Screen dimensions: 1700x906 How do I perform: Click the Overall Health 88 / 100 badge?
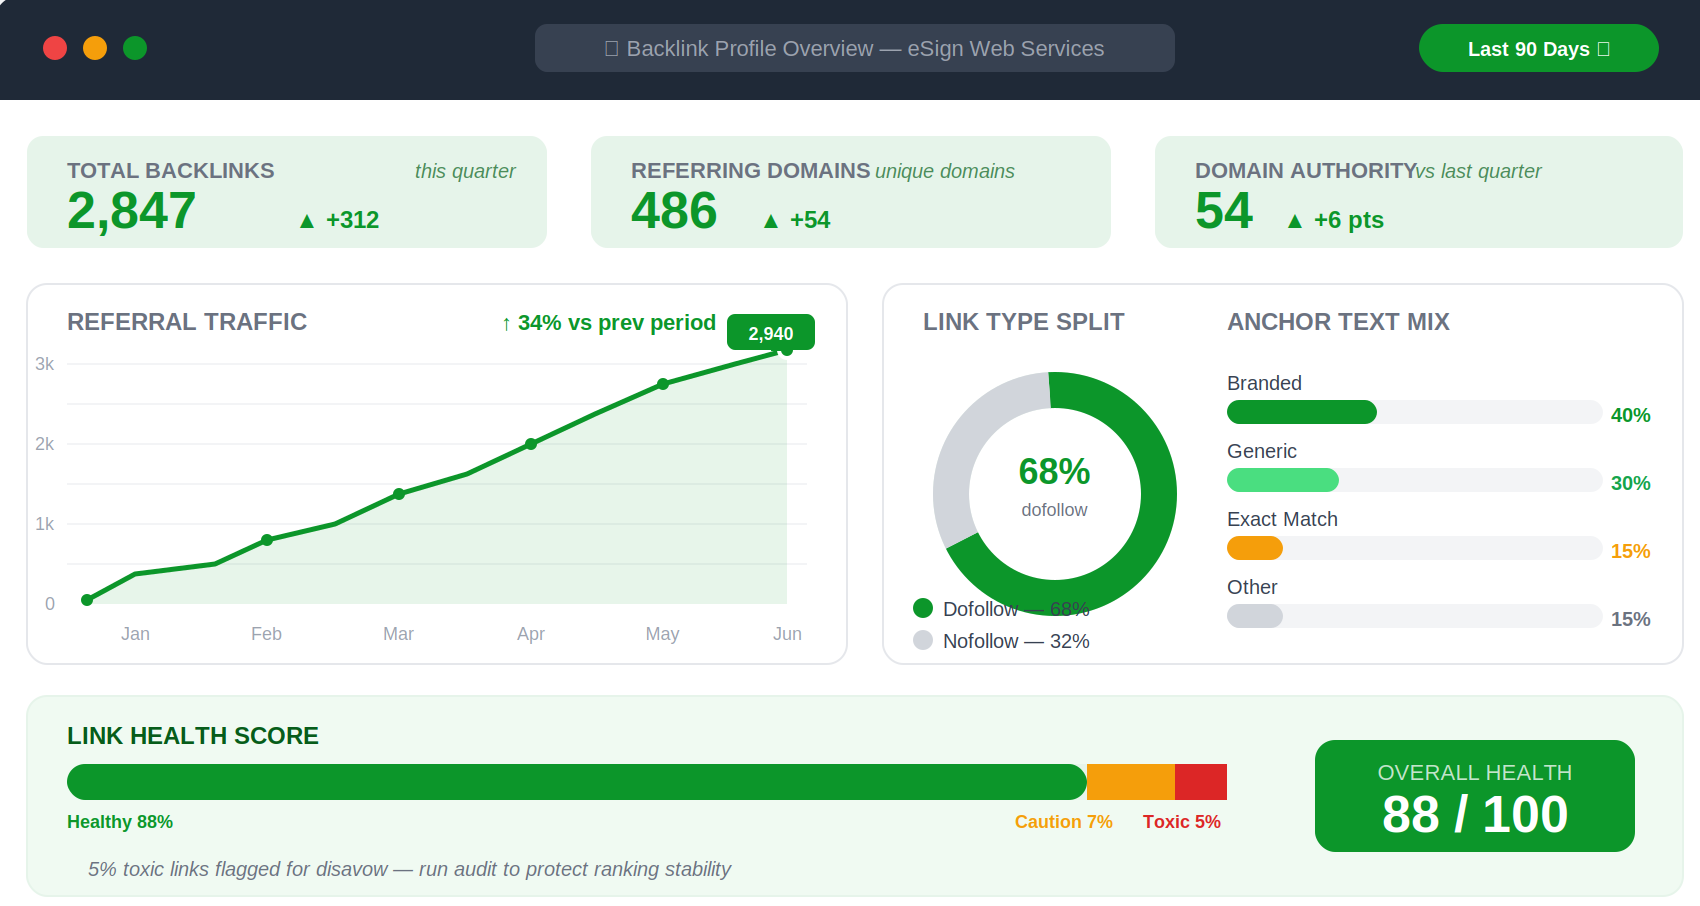pyautogui.click(x=1475, y=796)
